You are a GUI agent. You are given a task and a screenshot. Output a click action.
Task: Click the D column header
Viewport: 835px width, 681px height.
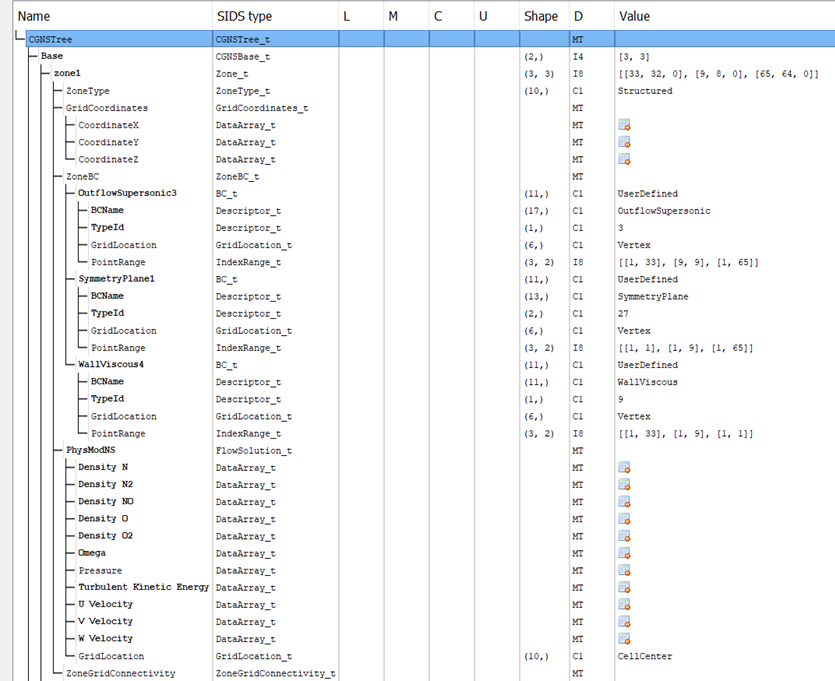coord(592,17)
